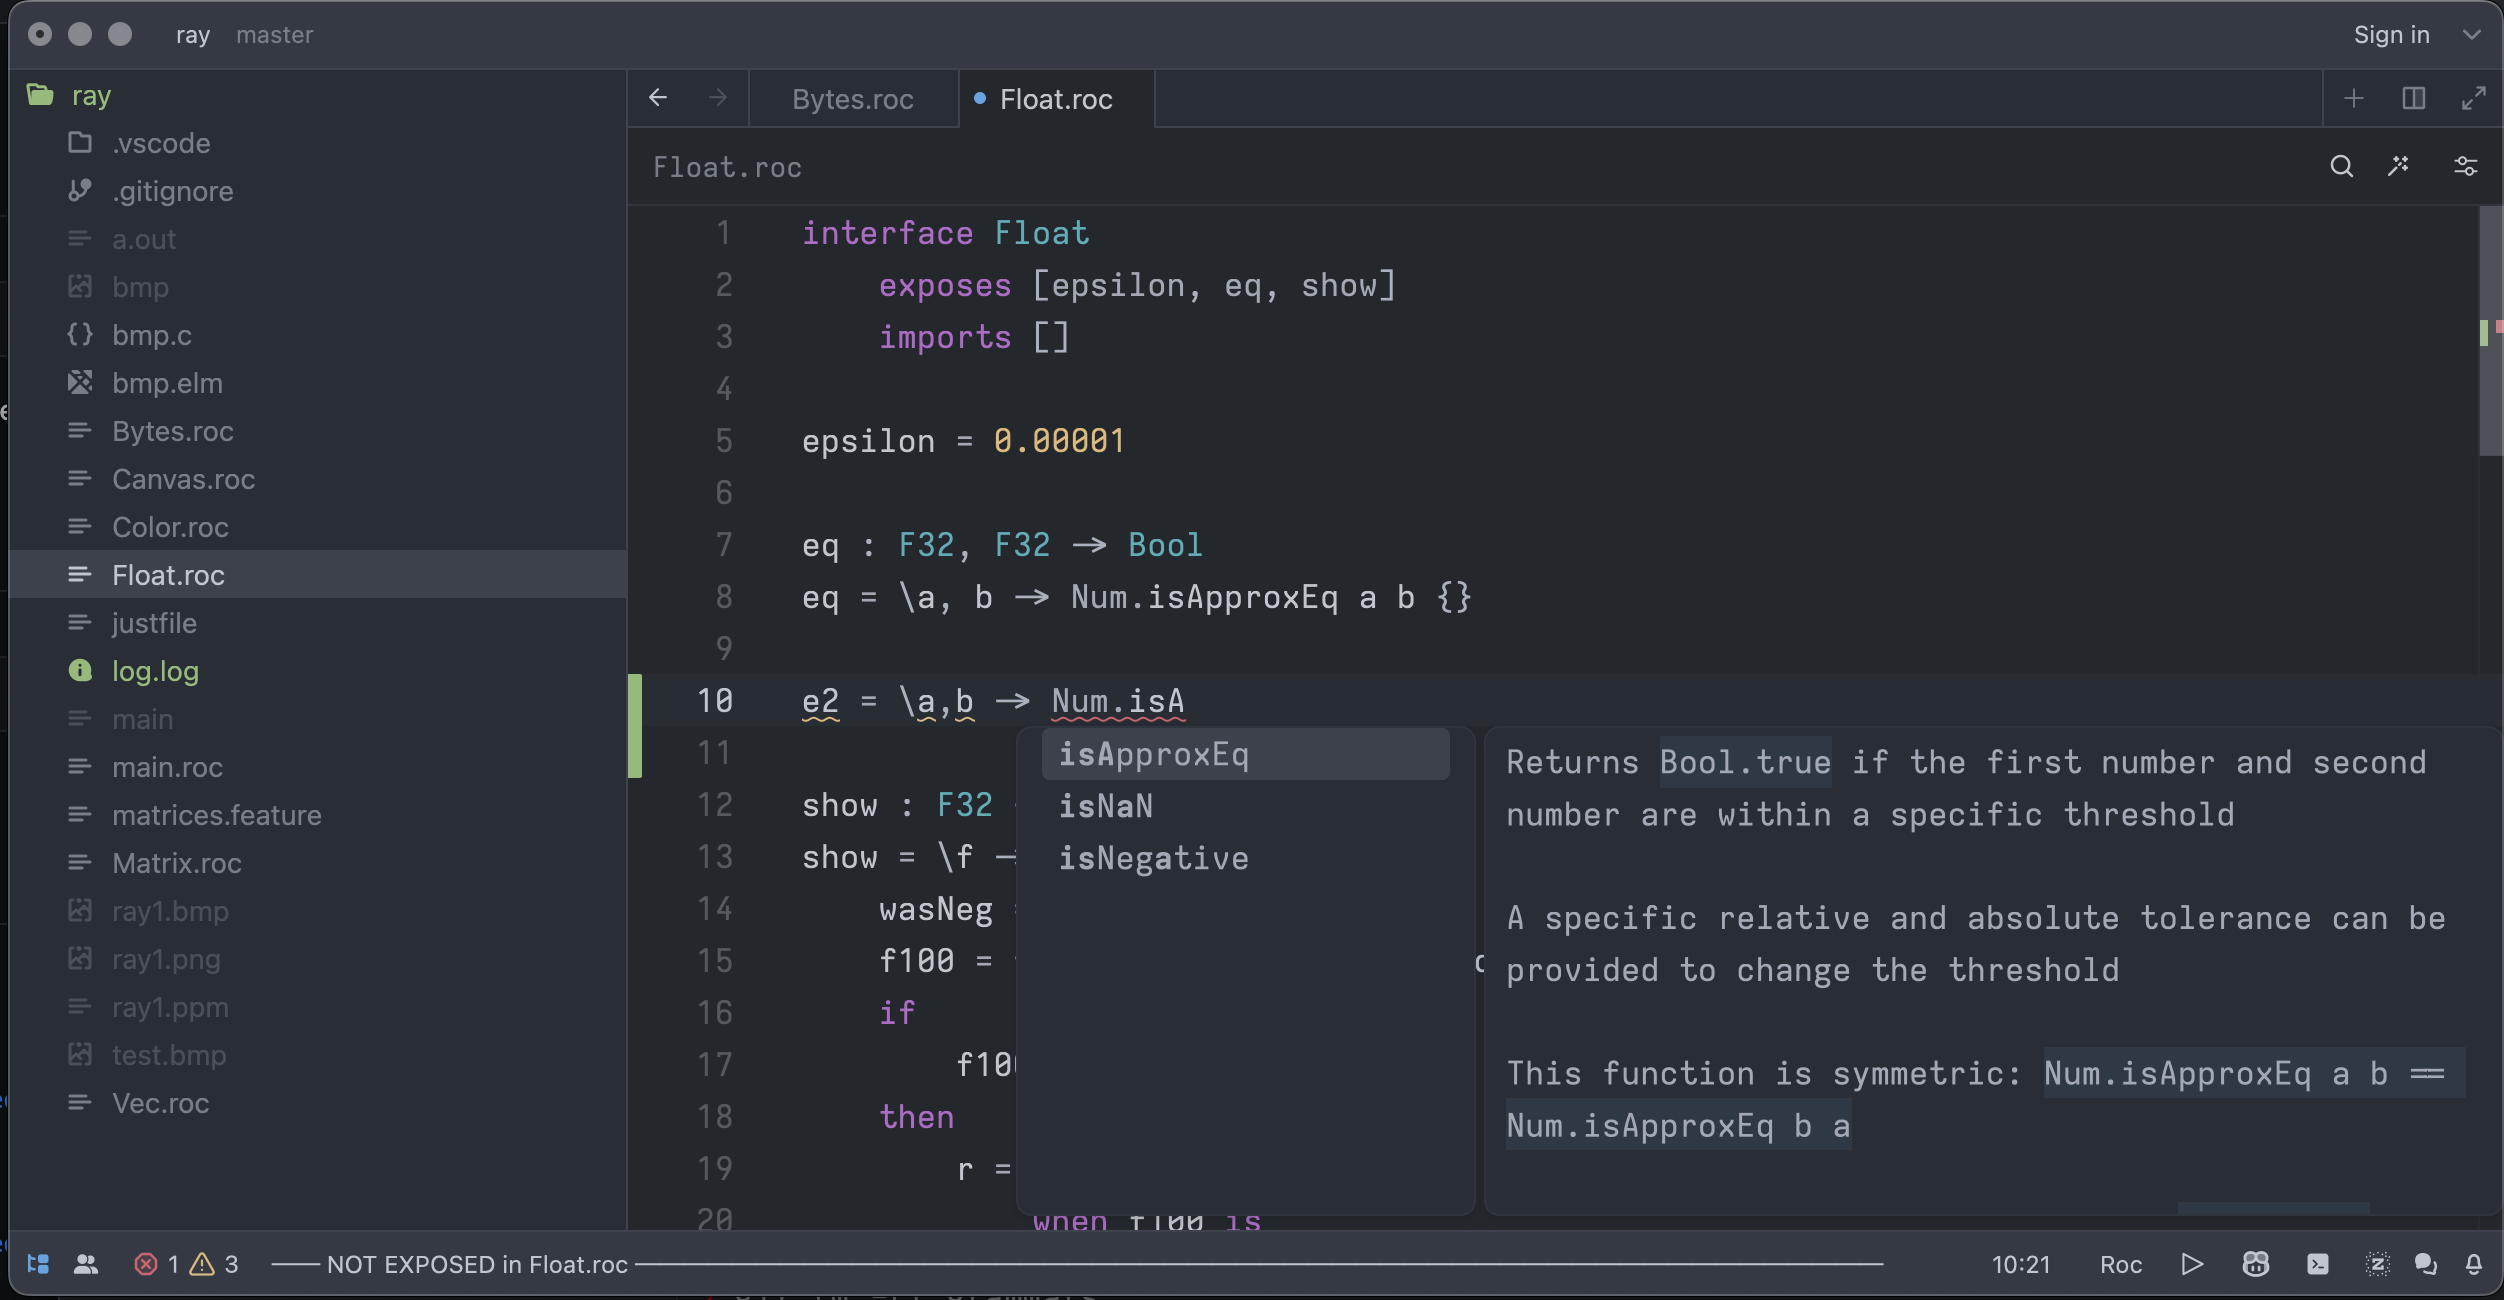Image resolution: width=2504 pixels, height=1300 pixels.
Task: Open the Zed edit prediction icon
Action: 2377,1264
